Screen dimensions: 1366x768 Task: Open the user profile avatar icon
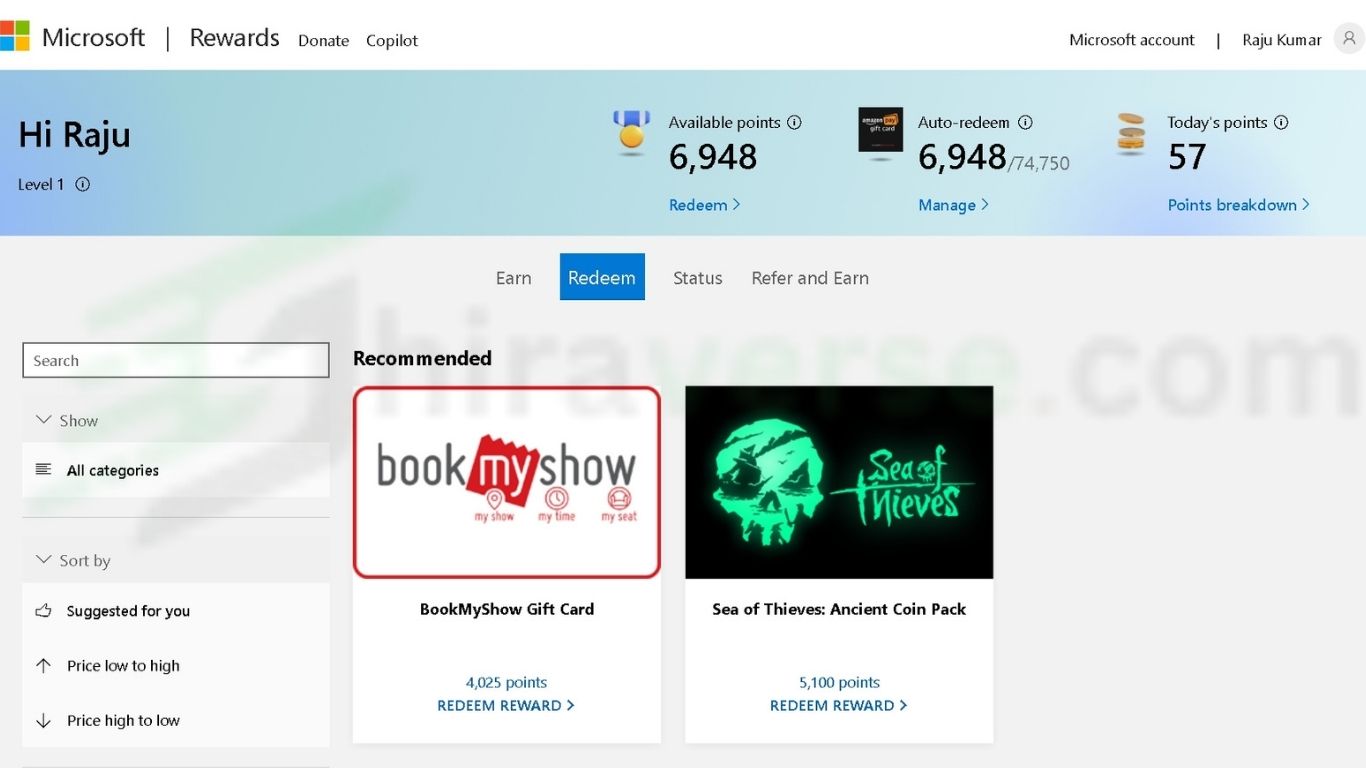coord(1349,39)
